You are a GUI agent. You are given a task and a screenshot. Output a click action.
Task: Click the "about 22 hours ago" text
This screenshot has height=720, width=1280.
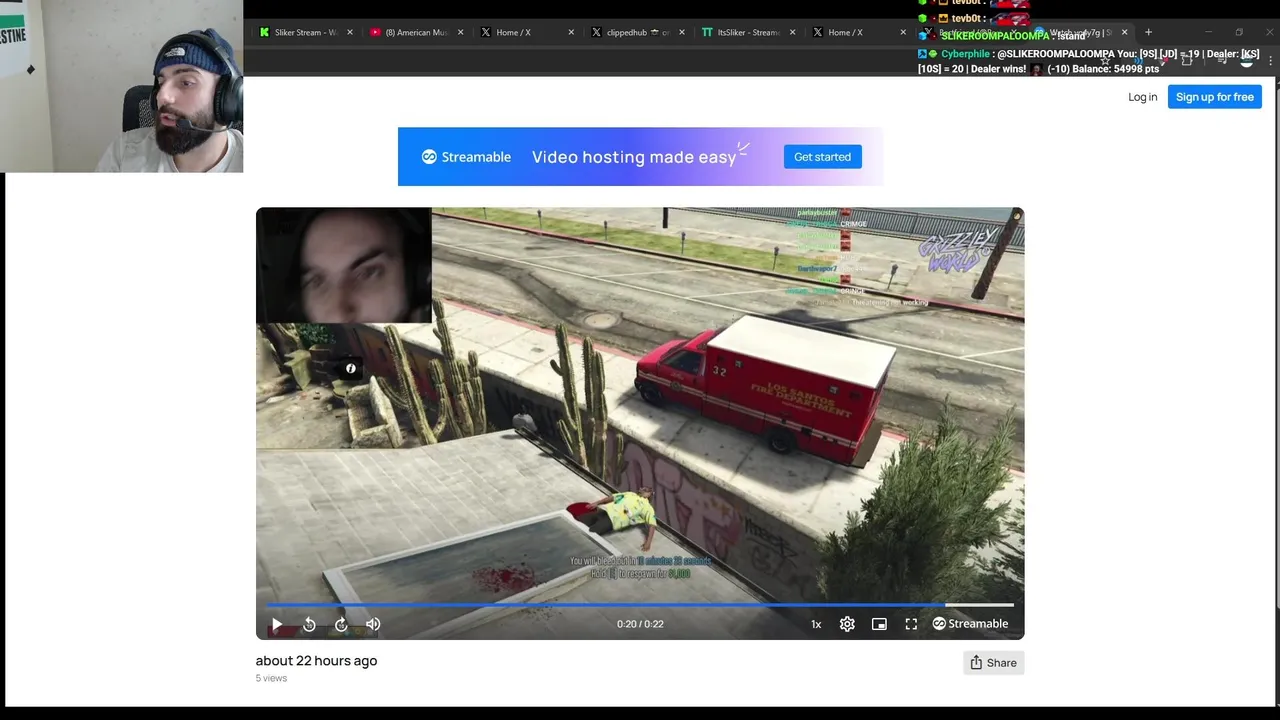coord(316,661)
